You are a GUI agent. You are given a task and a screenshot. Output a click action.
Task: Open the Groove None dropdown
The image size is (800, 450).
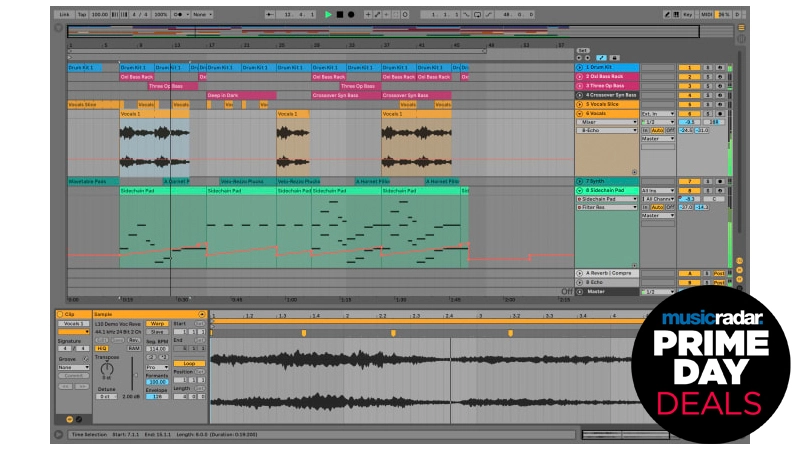point(73,367)
